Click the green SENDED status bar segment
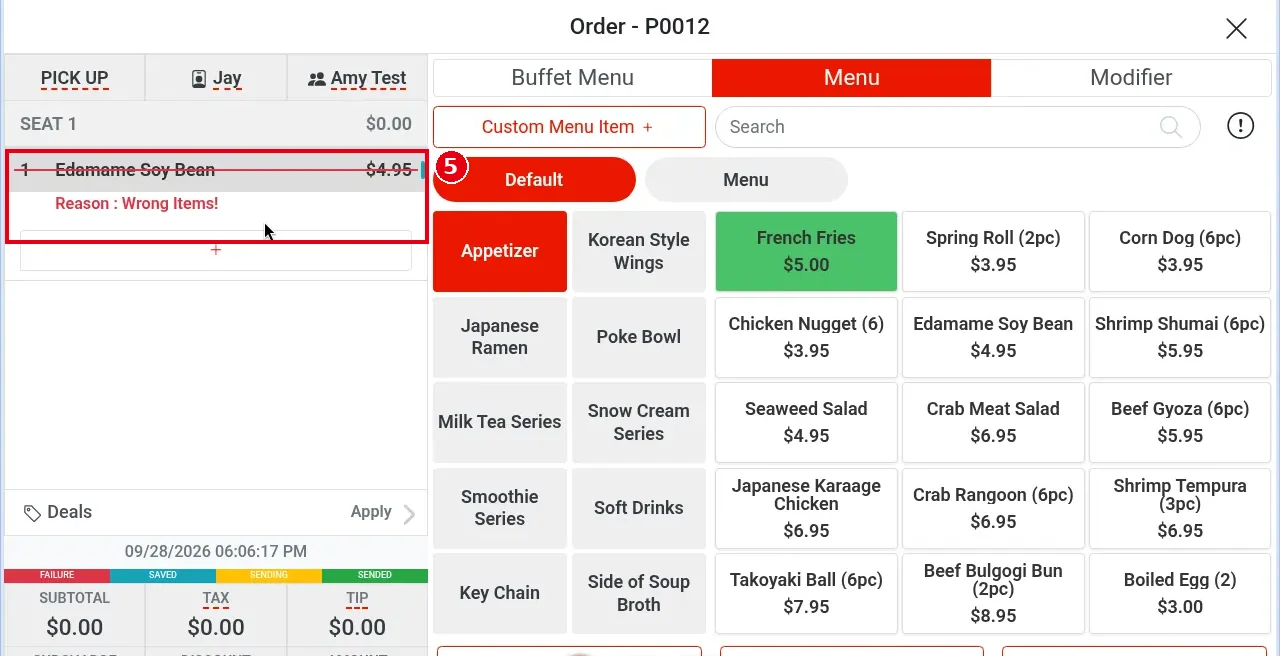1280x656 pixels. tap(375, 575)
